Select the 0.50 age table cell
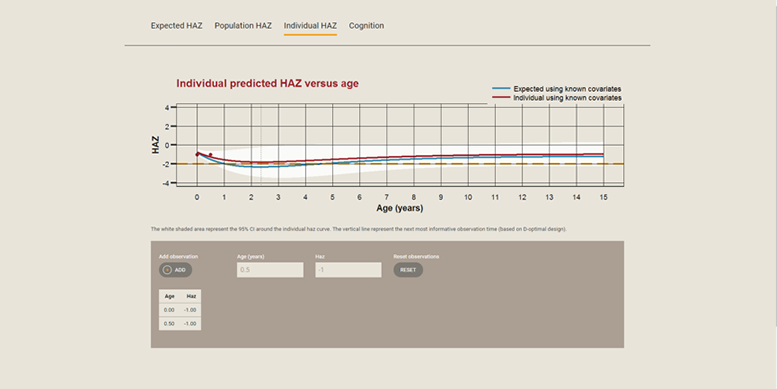The image size is (777, 389). point(169,324)
